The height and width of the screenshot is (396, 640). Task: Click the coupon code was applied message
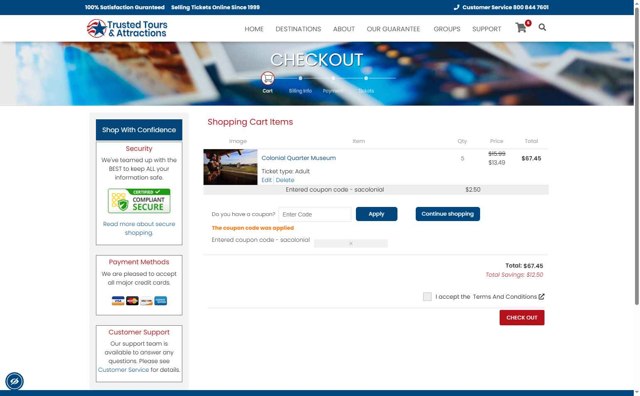pyautogui.click(x=253, y=228)
